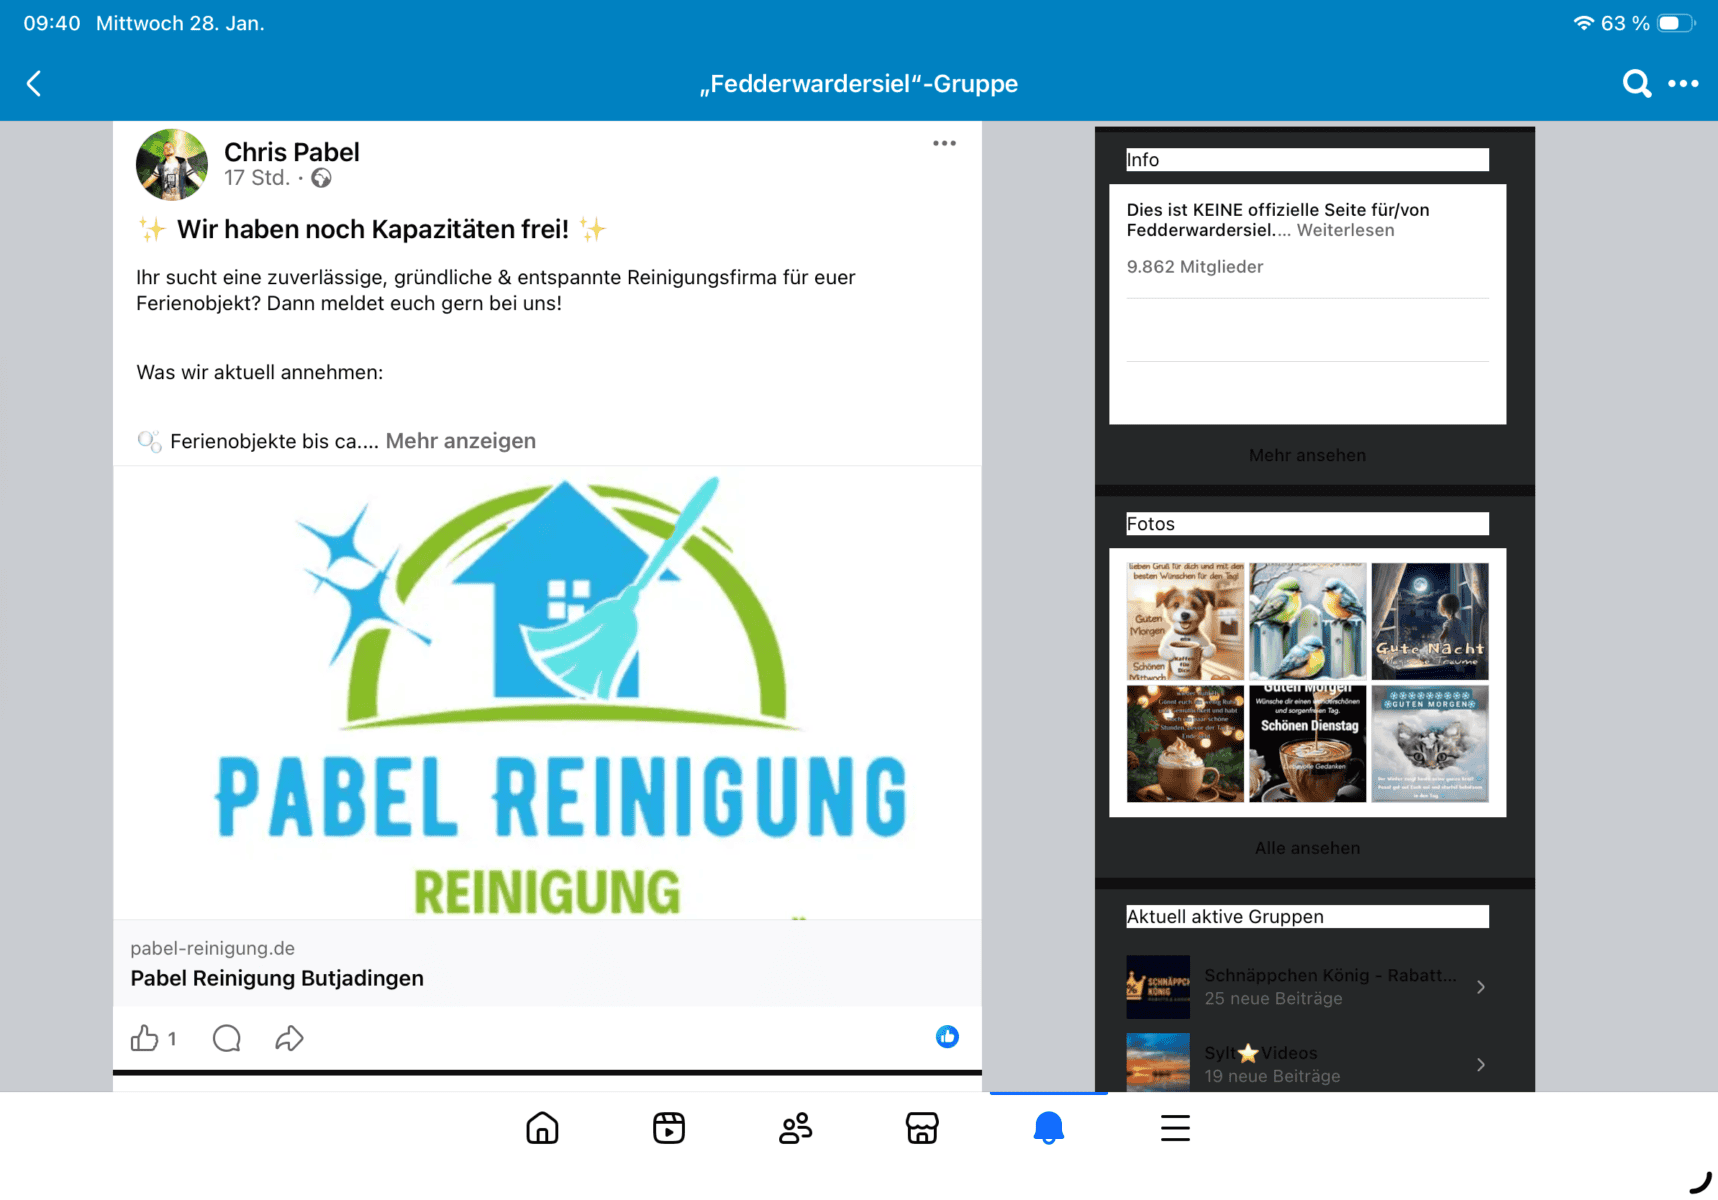Screen dimensions: 1718x1200
Task: Open the Sylt Videos group row
Action: coord(1307,1062)
